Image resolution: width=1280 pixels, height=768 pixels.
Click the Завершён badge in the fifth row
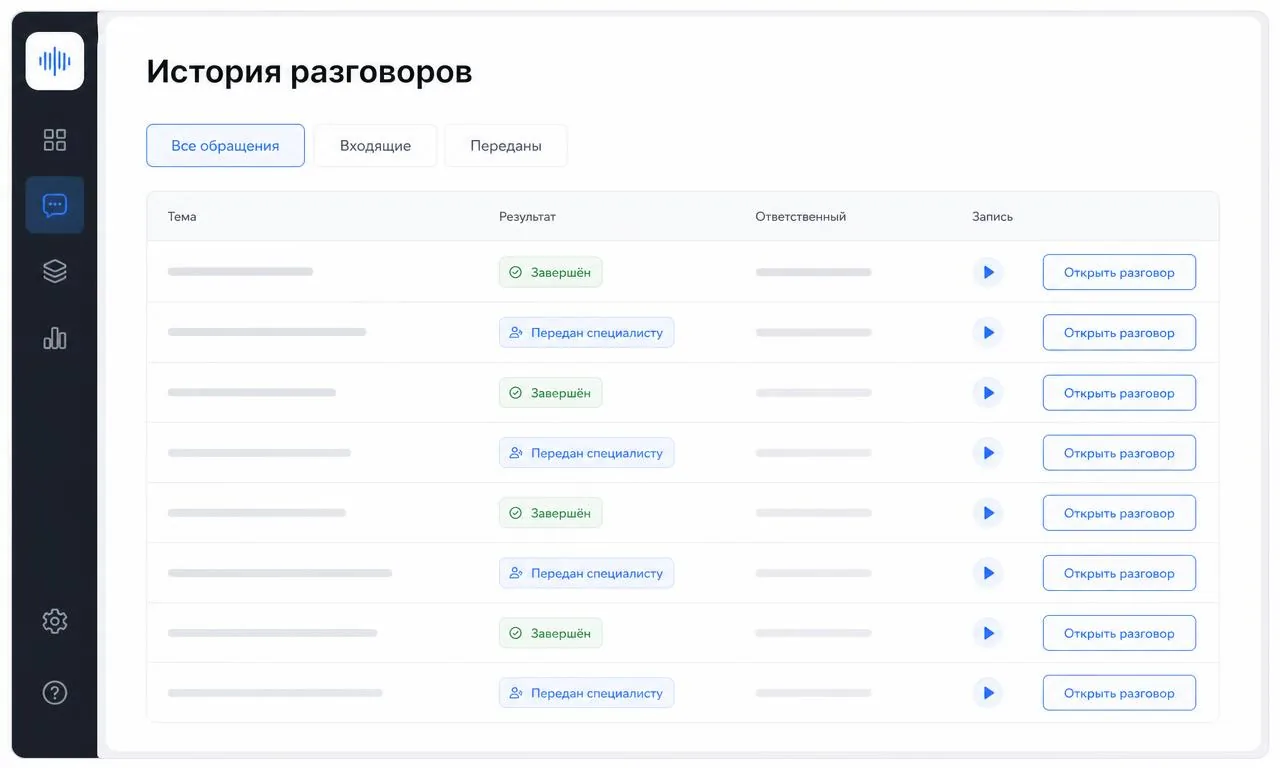point(551,512)
